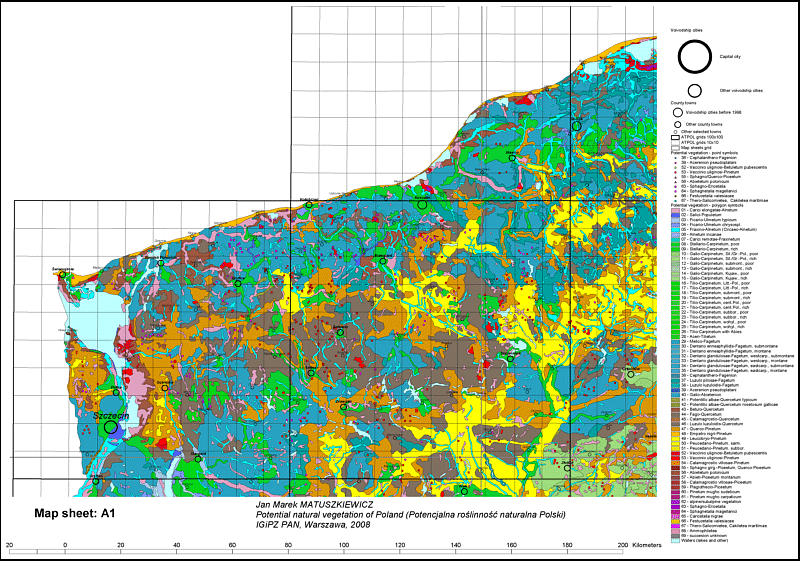Click the 160 mark on the scale bar

point(511,545)
